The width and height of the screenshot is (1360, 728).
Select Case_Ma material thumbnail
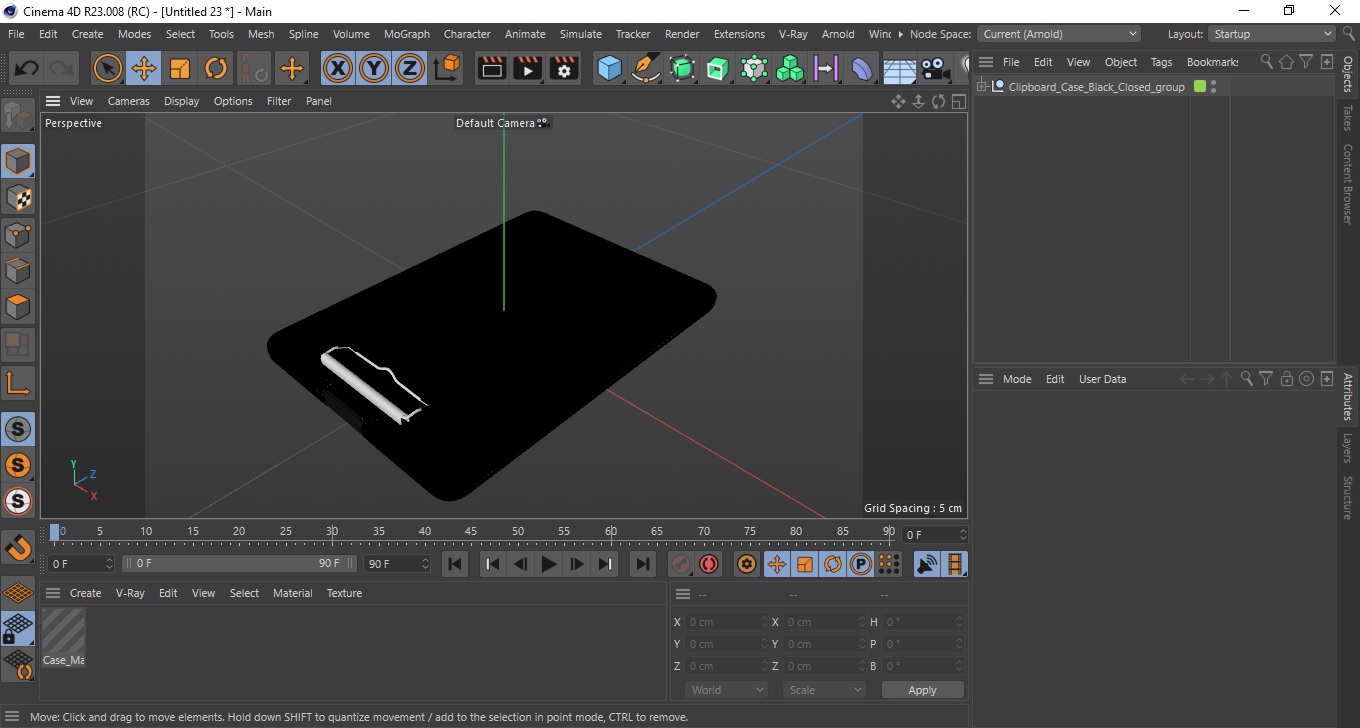(63, 631)
